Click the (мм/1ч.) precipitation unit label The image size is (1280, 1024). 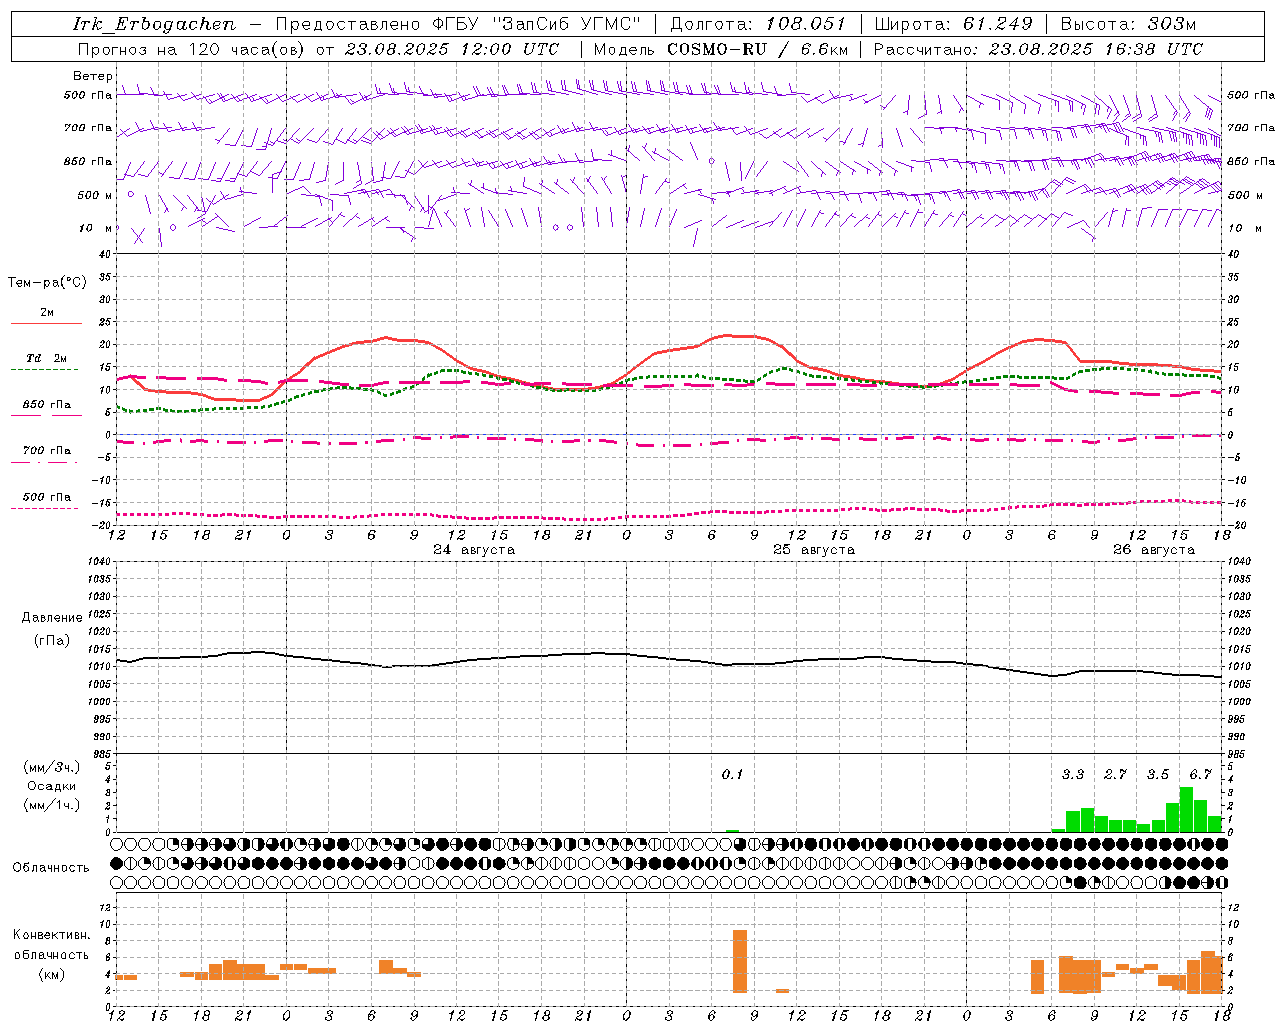(52, 805)
